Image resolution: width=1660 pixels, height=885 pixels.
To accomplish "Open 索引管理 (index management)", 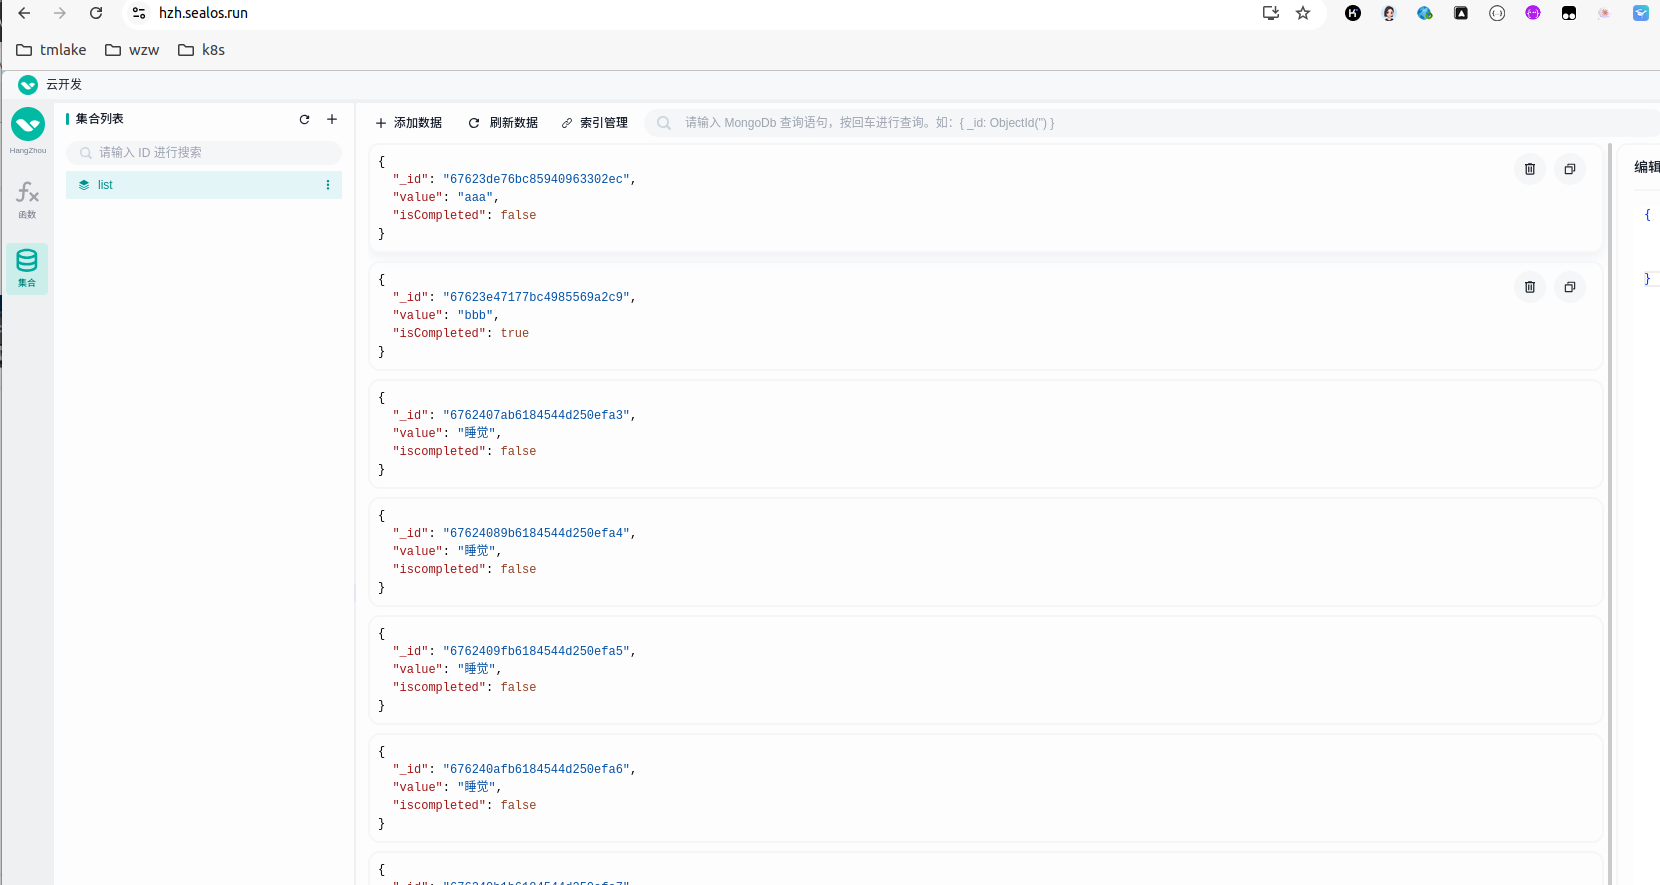I will click(x=594, y=123).
